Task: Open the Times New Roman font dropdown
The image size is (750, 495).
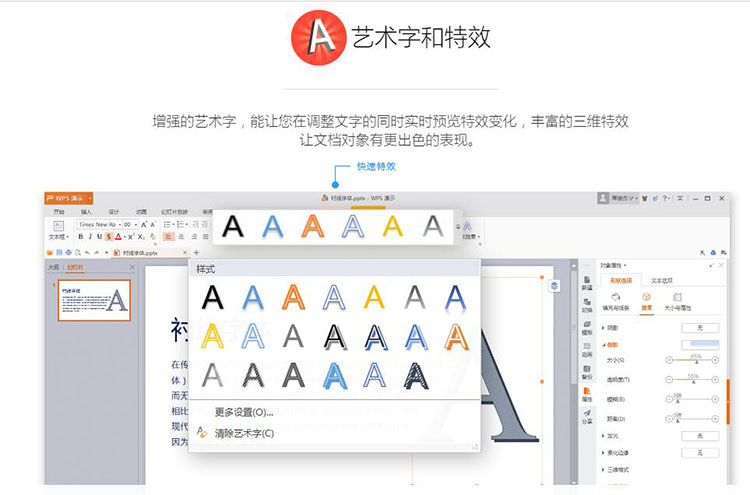Action: point(99,225)
